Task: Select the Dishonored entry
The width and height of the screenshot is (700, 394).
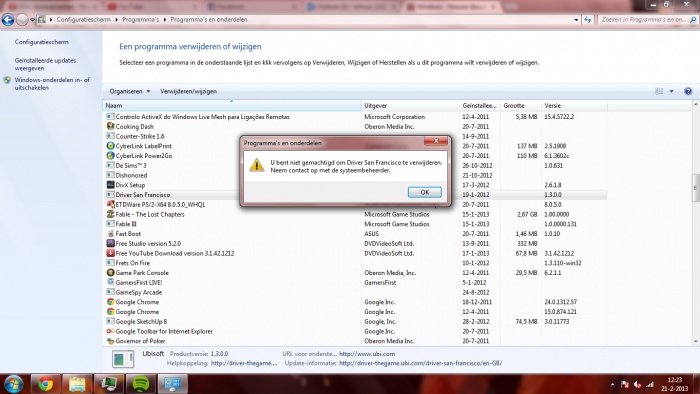Action: [x=131, y=175]
